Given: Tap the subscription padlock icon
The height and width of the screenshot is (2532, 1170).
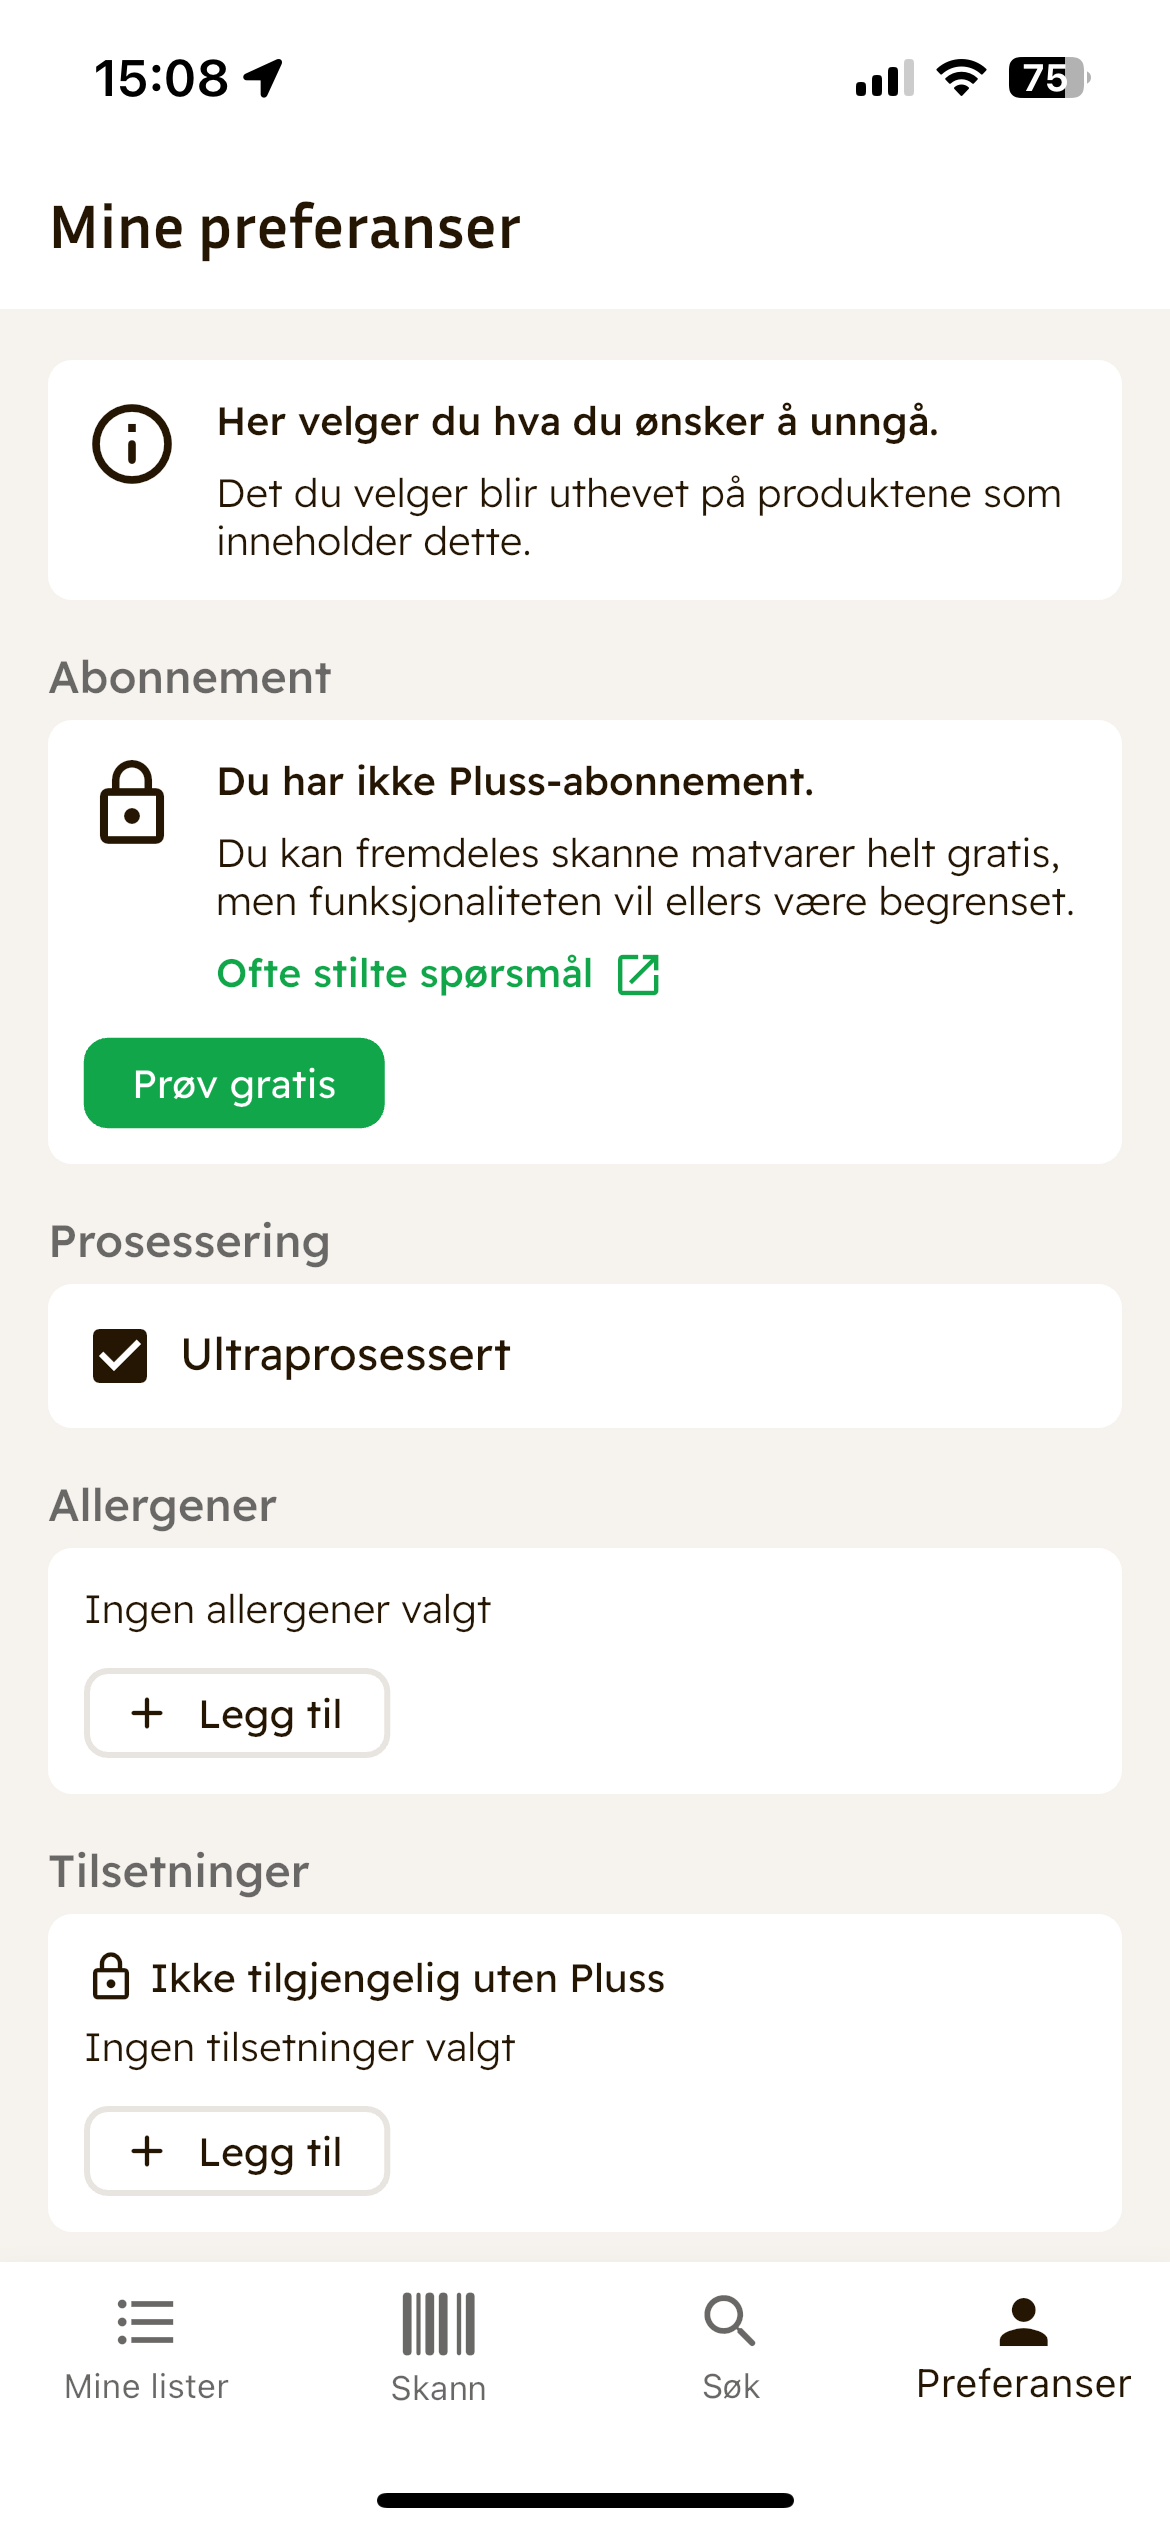Looking at the screenshot, I should click(132, 803).
